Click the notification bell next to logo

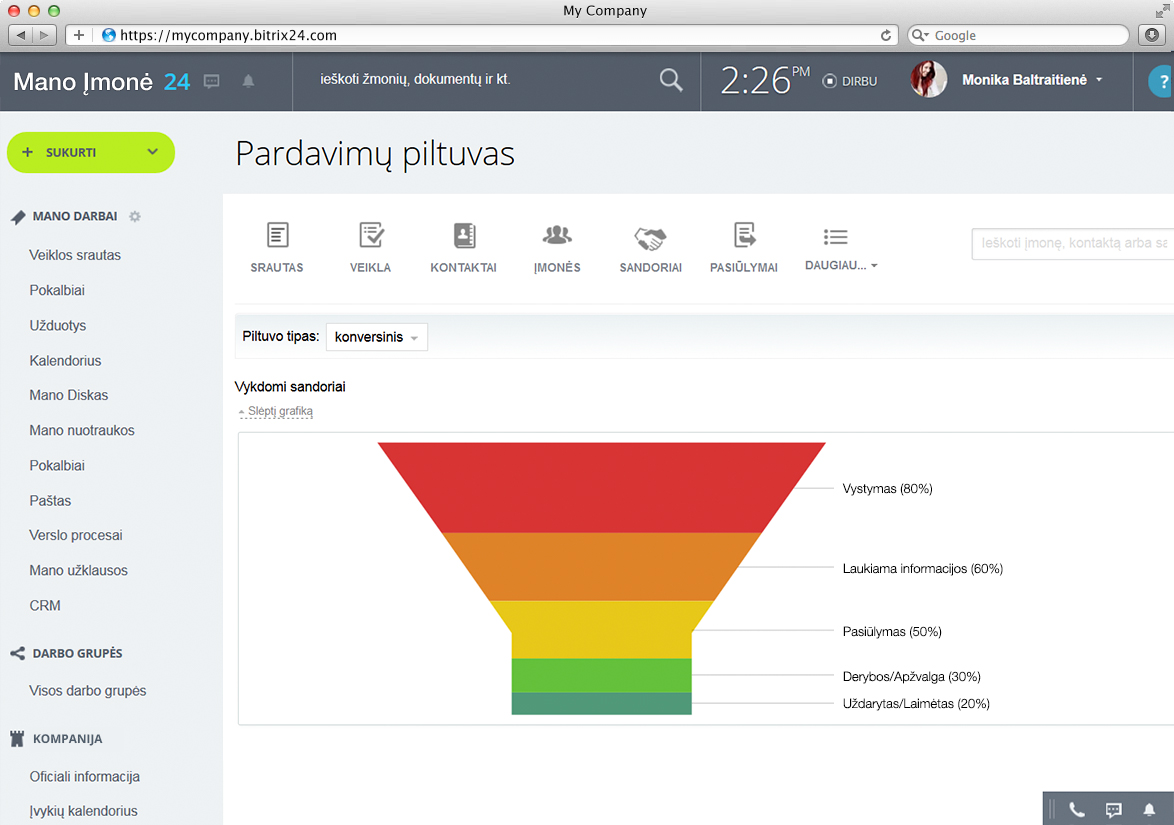tap(248, 81)
